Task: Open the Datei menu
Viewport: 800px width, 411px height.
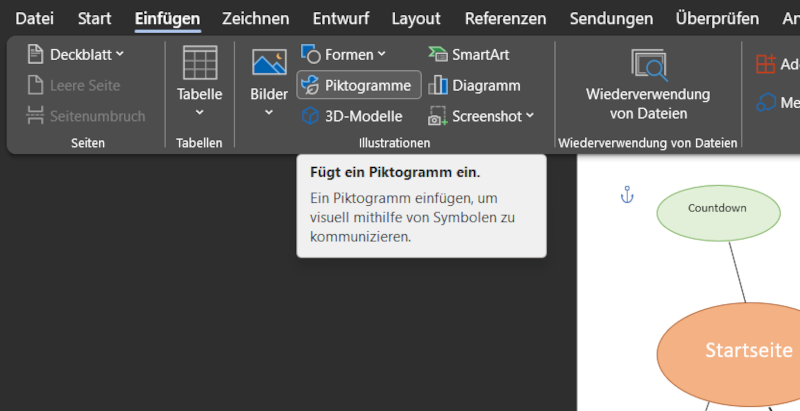Action: click(x=35, y=18)
